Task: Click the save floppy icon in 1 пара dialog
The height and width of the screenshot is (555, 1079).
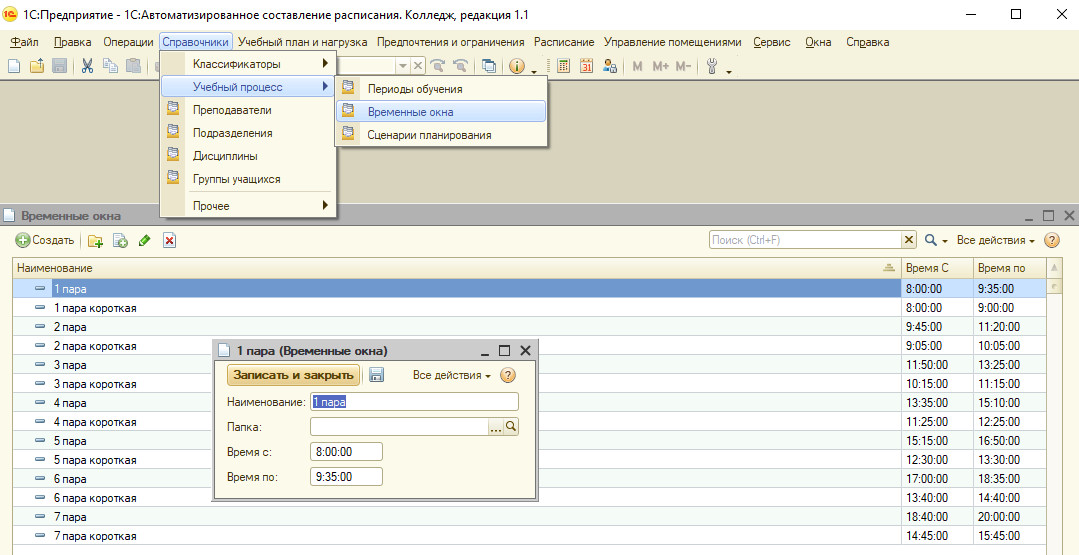Action: [376, 375]
